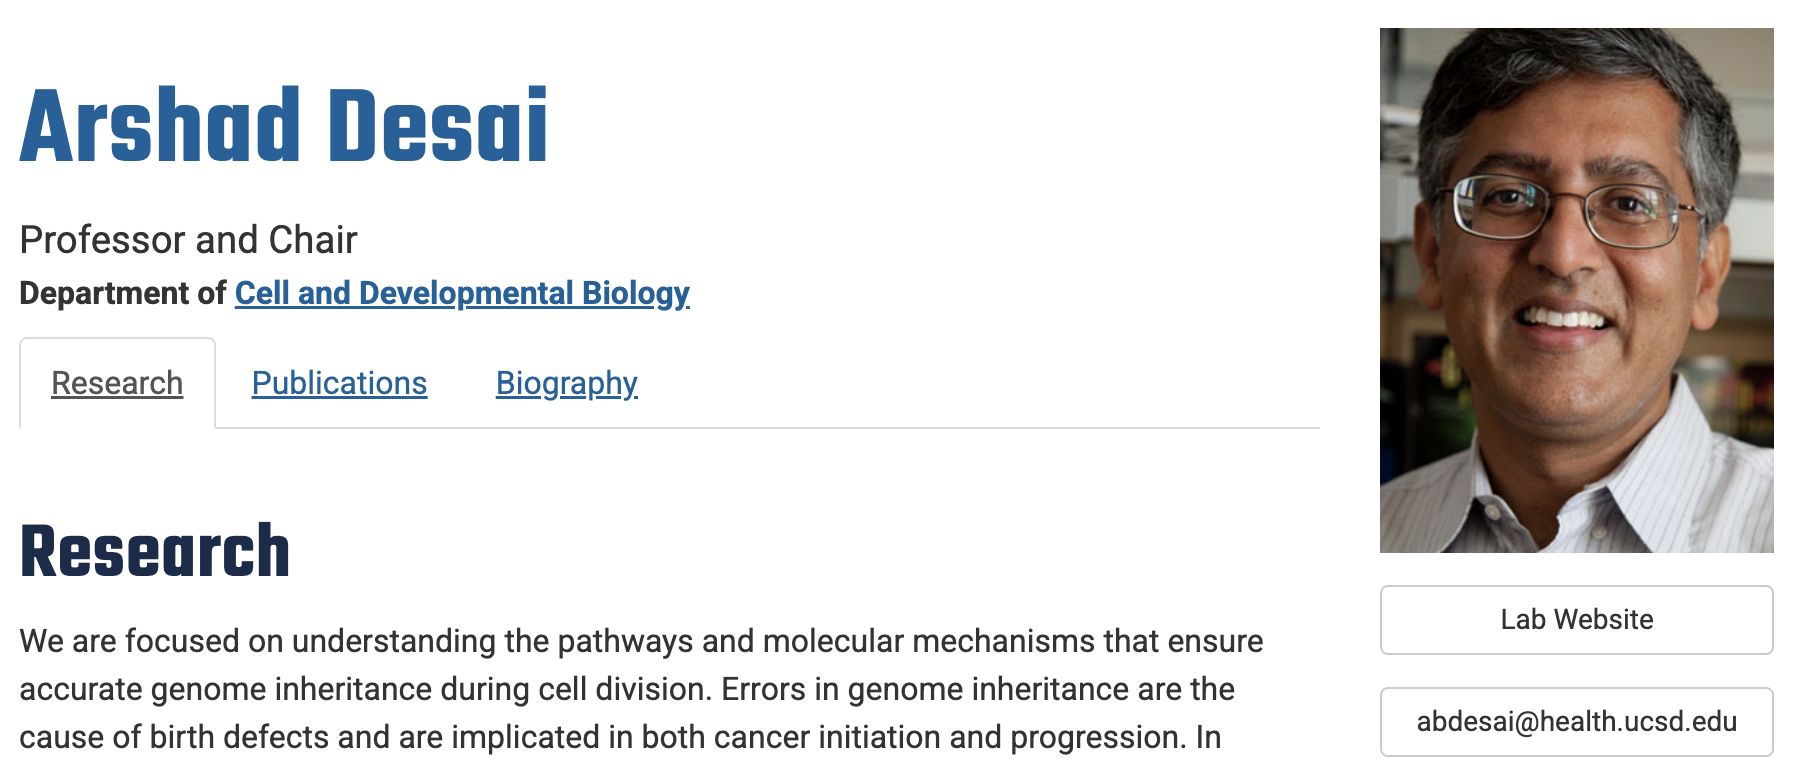Select the Research tab
1798x768 pixels.
117,383
